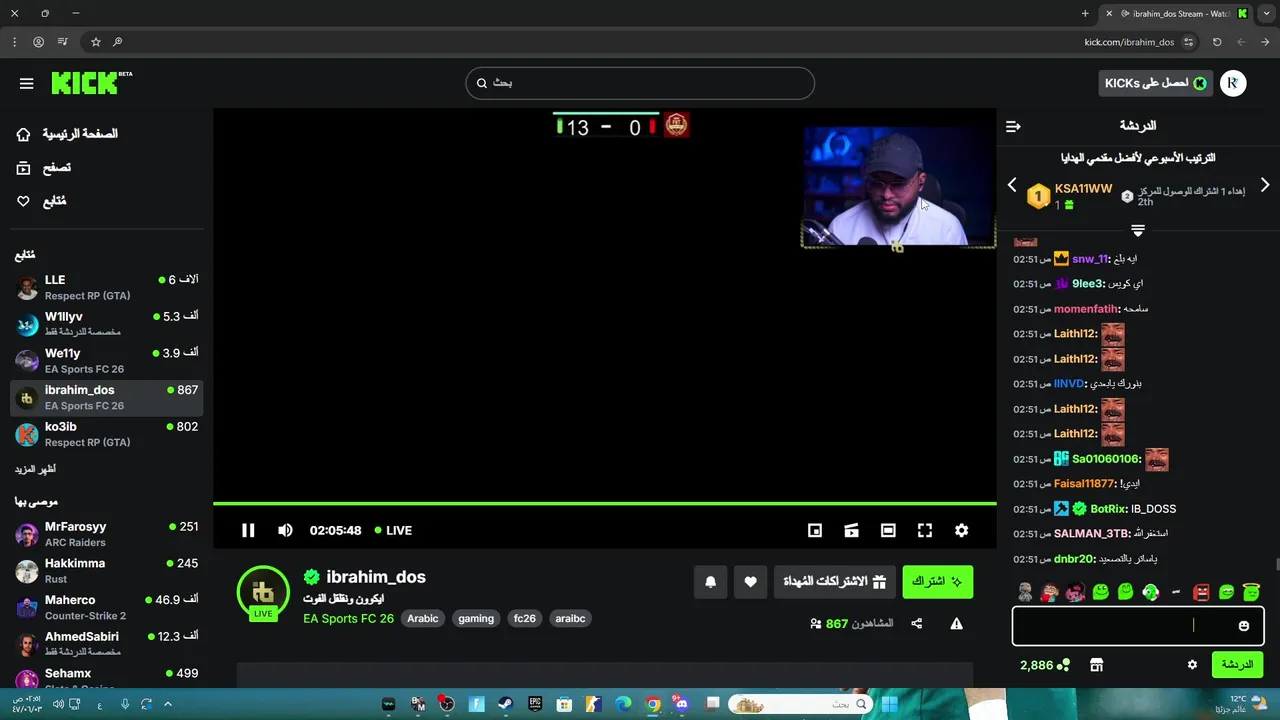Viewport: 1280px width, 720px height.
Task: Click the Arabic tag
Action: tap(423, 618)
